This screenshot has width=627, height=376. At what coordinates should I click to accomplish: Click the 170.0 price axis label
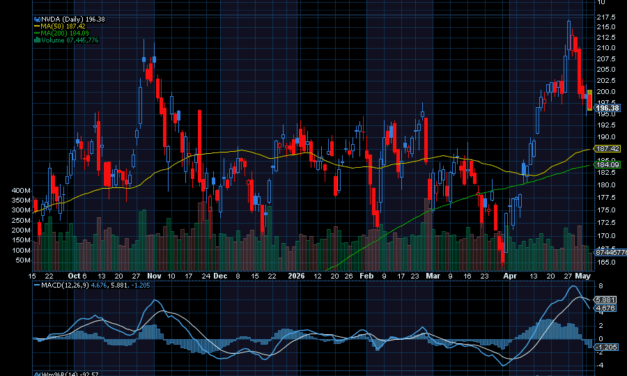click(x=606, y=236)
